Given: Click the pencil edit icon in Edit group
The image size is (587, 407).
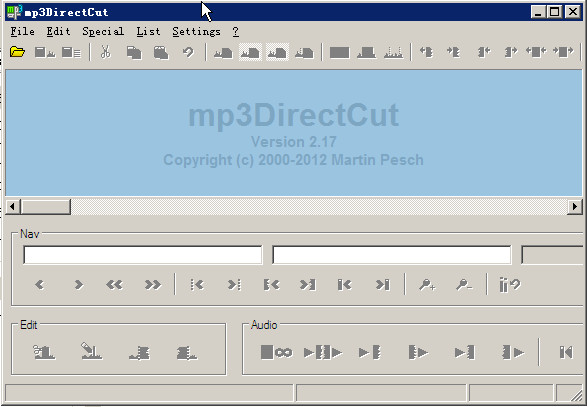Looking at the screenshot, I should point(91,351).
